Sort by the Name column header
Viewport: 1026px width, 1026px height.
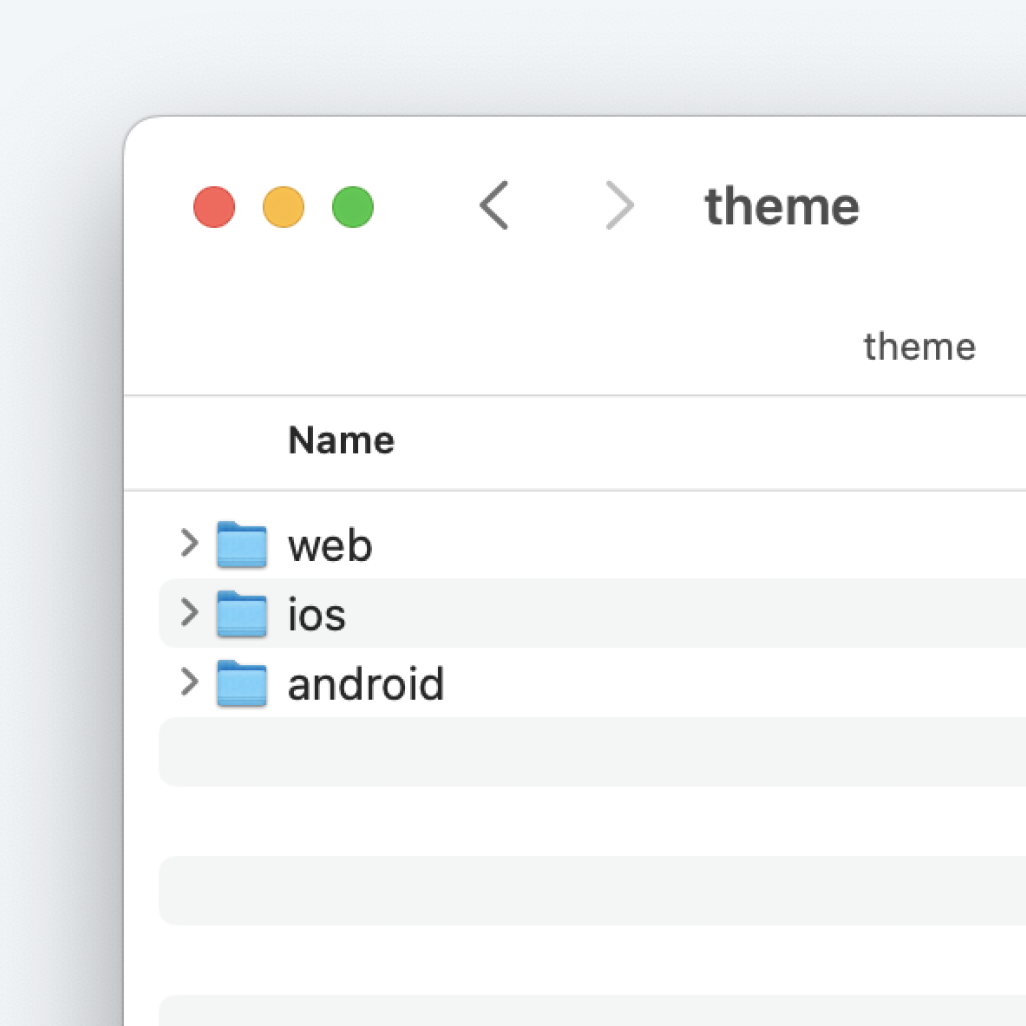tap(341, 441)
